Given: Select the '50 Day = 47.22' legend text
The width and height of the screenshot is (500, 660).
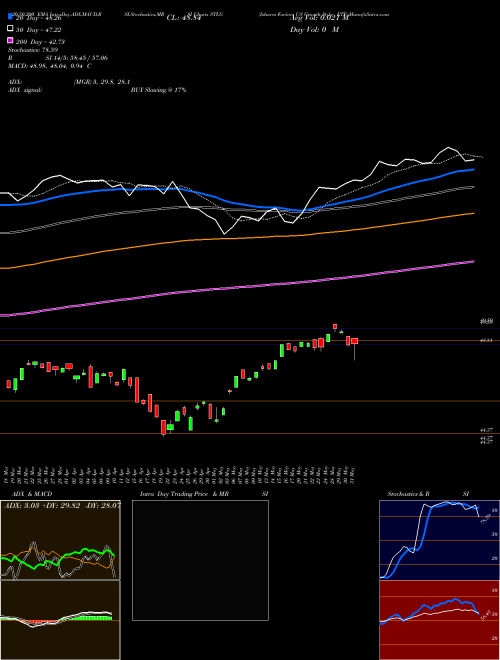Looking at the screenshot, I should tap(38, 29).
